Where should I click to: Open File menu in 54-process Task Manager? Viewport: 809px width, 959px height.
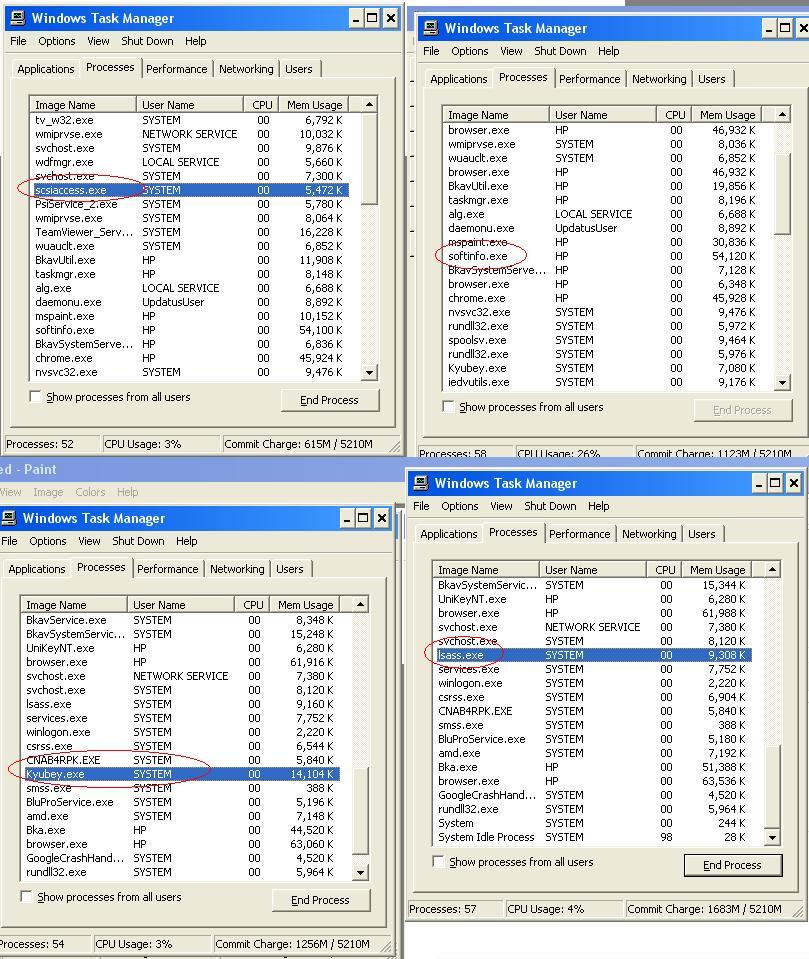click(9, 541)
